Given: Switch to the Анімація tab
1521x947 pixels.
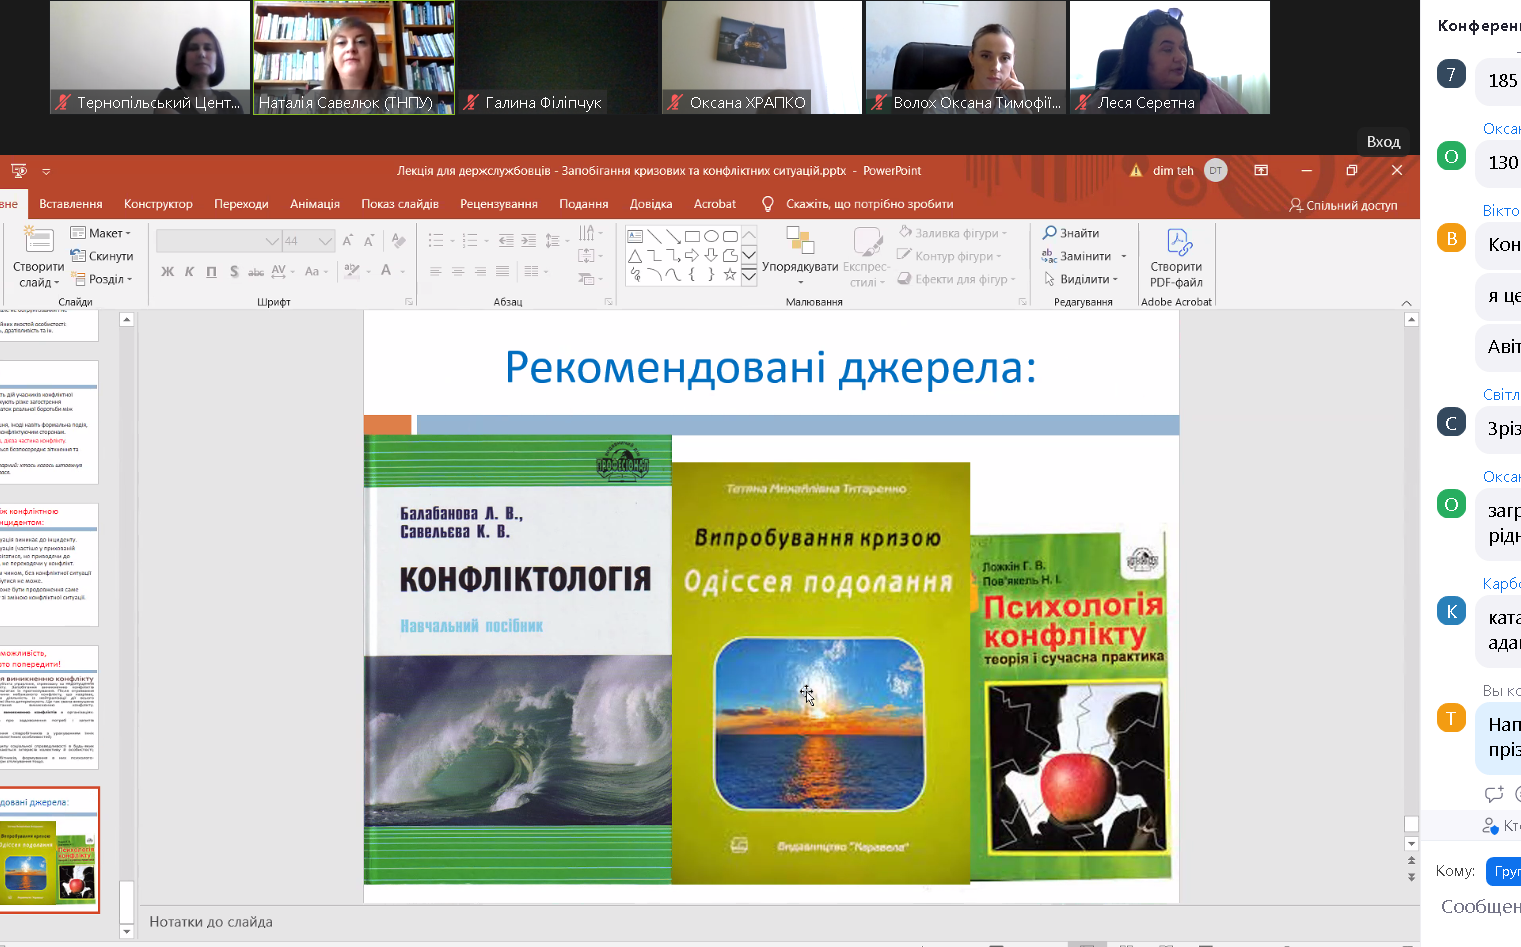Looking at the screenshot, I should (x=315, y=204).
